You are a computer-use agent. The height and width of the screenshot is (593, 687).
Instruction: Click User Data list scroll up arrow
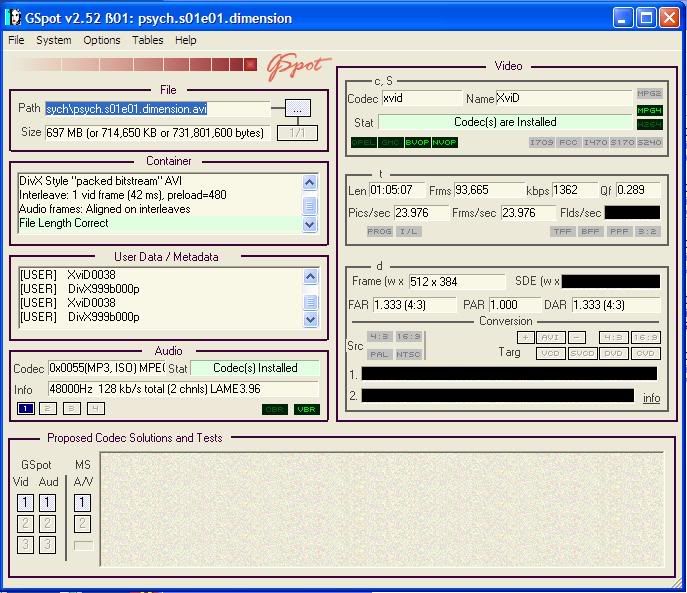(310, 276)
